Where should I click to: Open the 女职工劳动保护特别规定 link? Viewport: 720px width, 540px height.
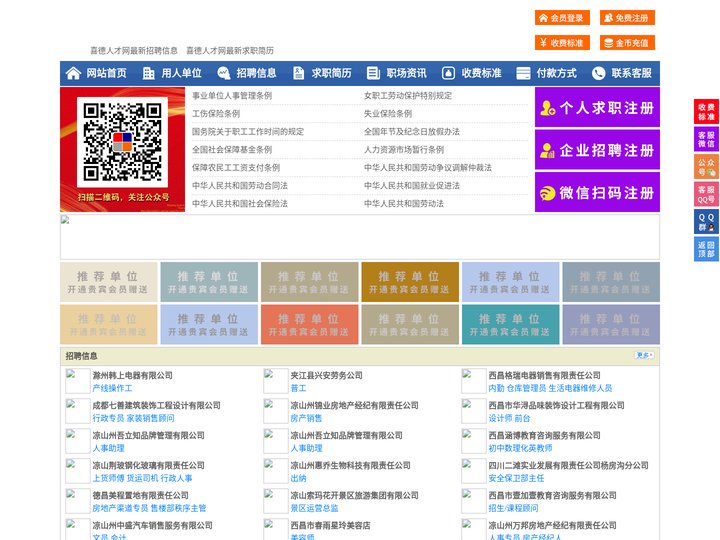(408, 96)
